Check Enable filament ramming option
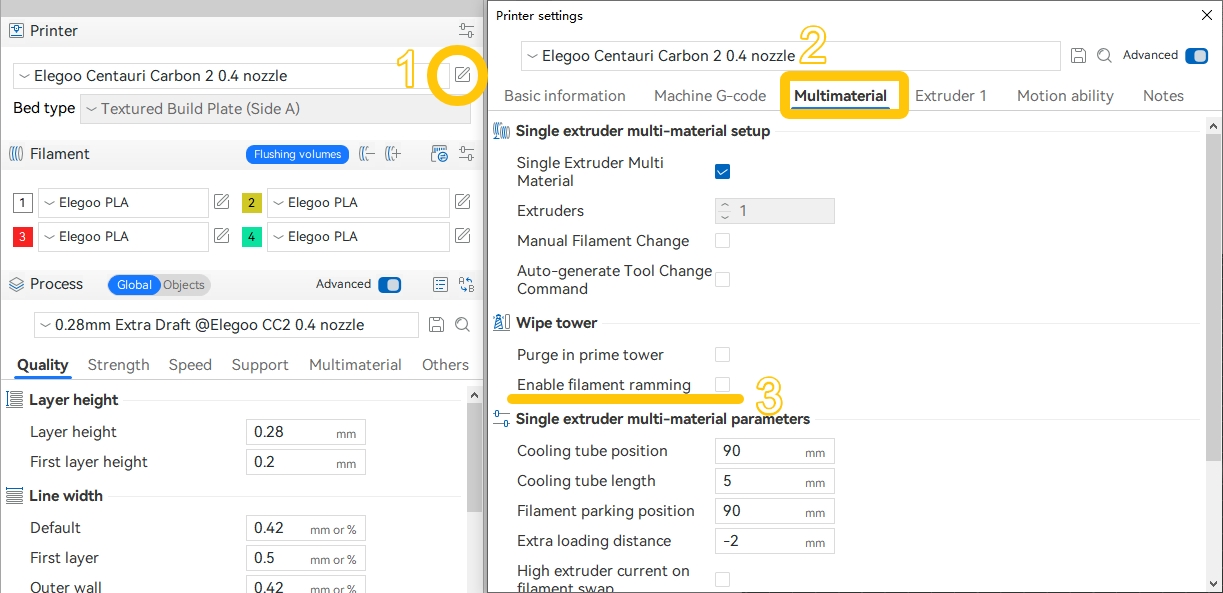The image size is (1223, 593). tap(722, 385)
